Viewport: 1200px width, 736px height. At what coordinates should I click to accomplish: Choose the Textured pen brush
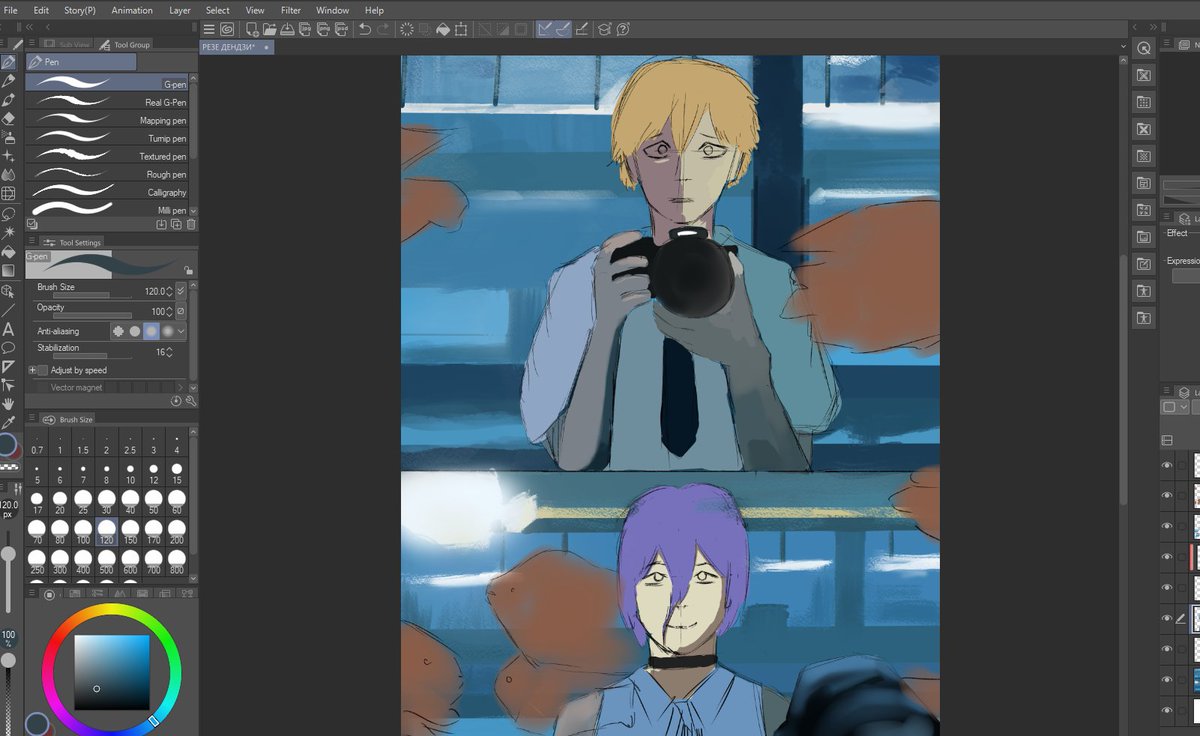[107, 156]
